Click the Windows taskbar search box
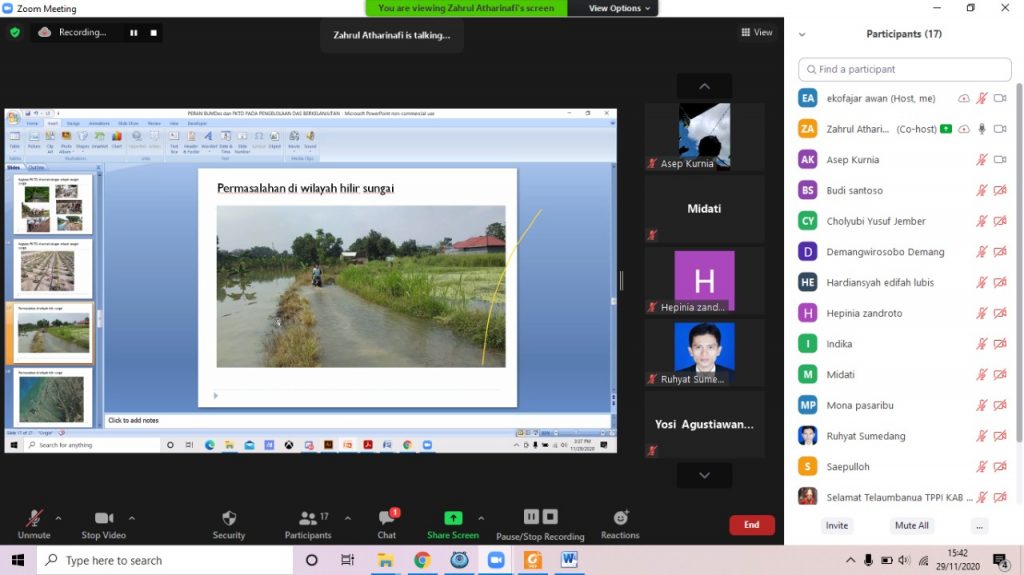The width and height of the screenshot is (1024, 575). tap(165, 560)
